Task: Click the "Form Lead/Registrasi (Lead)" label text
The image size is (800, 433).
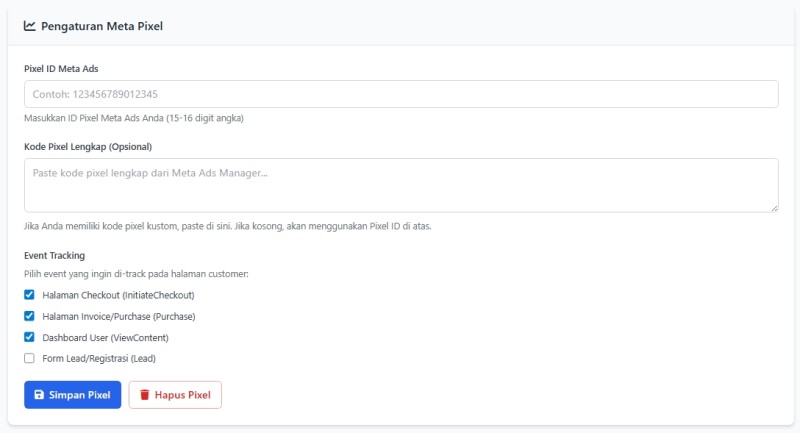Action: pos(99,358)
